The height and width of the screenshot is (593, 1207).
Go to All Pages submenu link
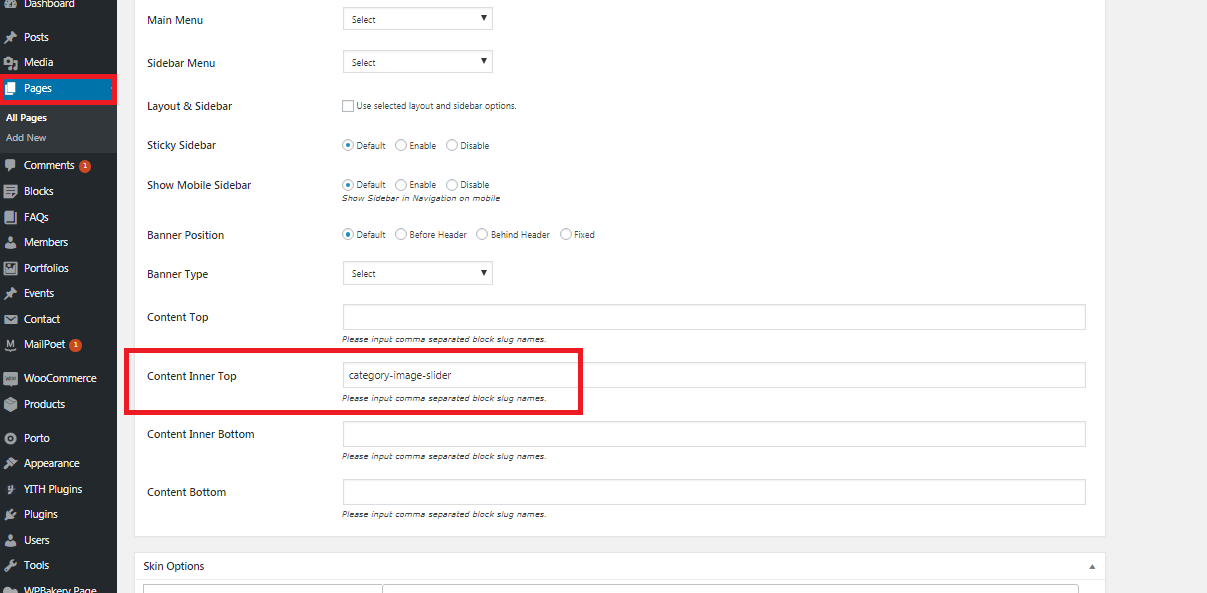tap(26, 118)
